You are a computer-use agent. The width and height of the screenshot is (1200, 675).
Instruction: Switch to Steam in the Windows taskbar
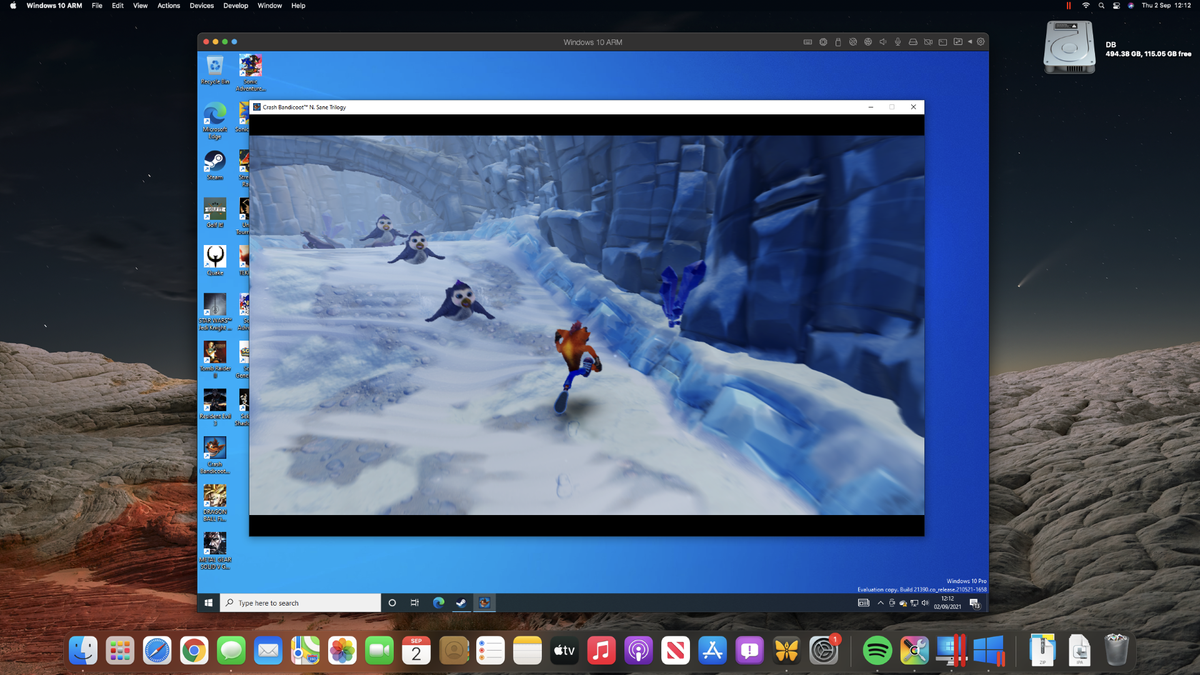[461, 603]
